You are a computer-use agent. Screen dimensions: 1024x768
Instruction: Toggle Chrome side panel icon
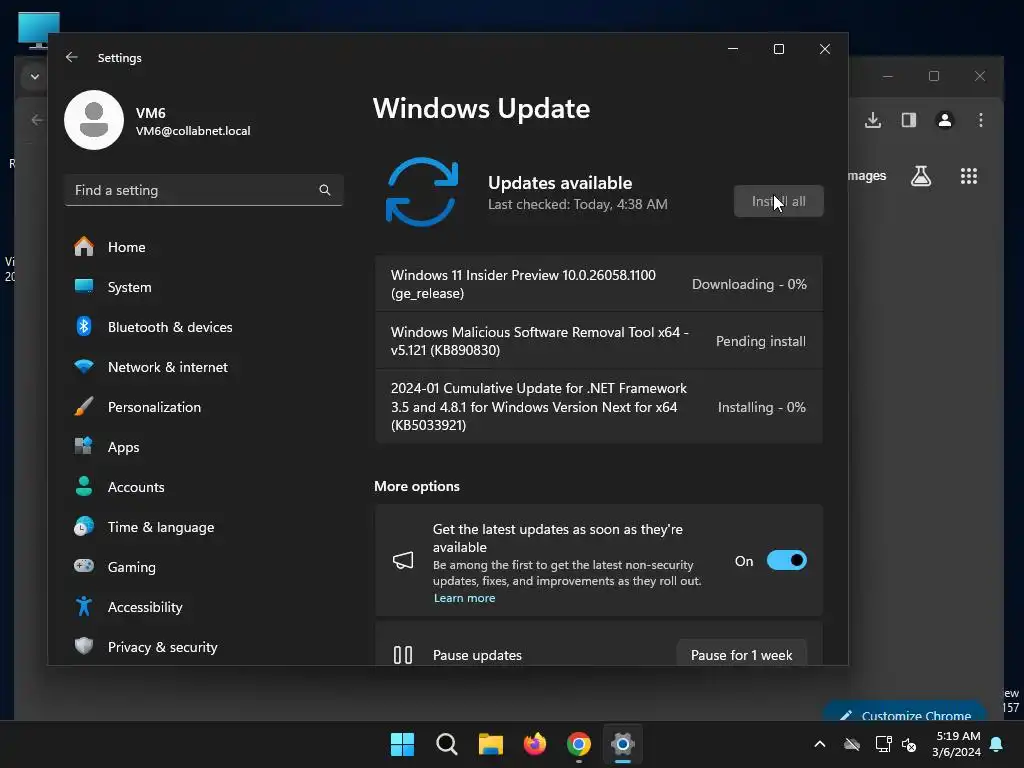pos(908,120)
